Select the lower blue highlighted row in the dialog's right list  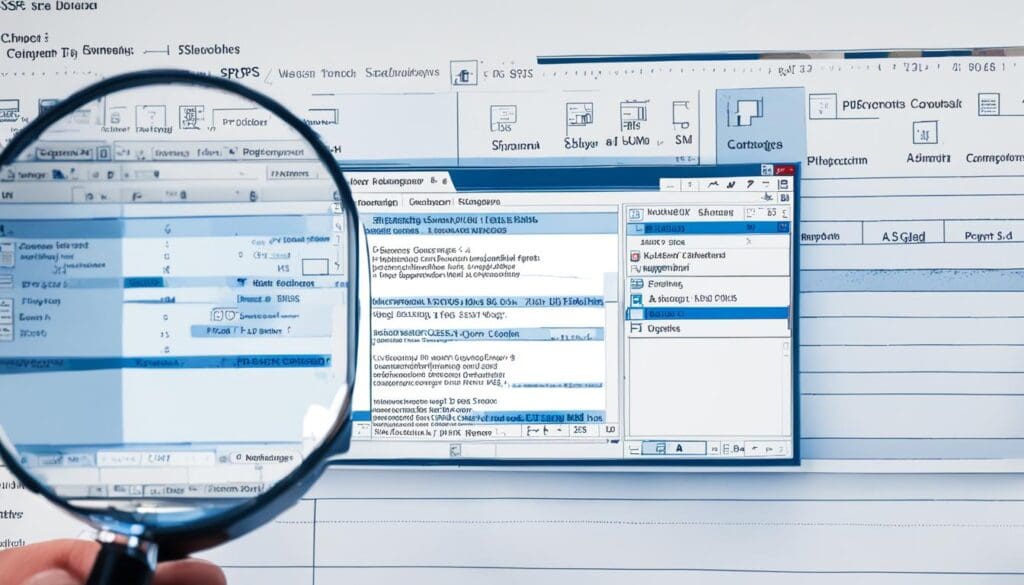(707, 314)
